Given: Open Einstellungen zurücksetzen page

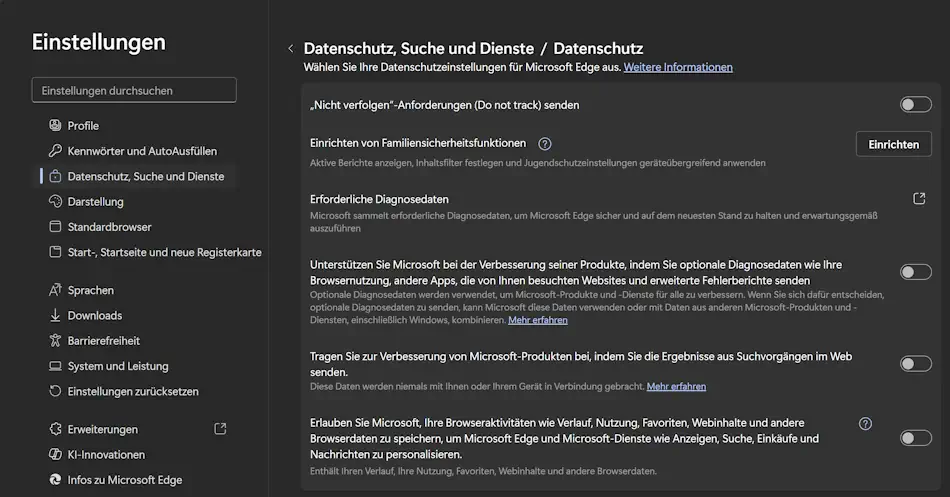Looking at the screenshot, I should tap(135, 392).
